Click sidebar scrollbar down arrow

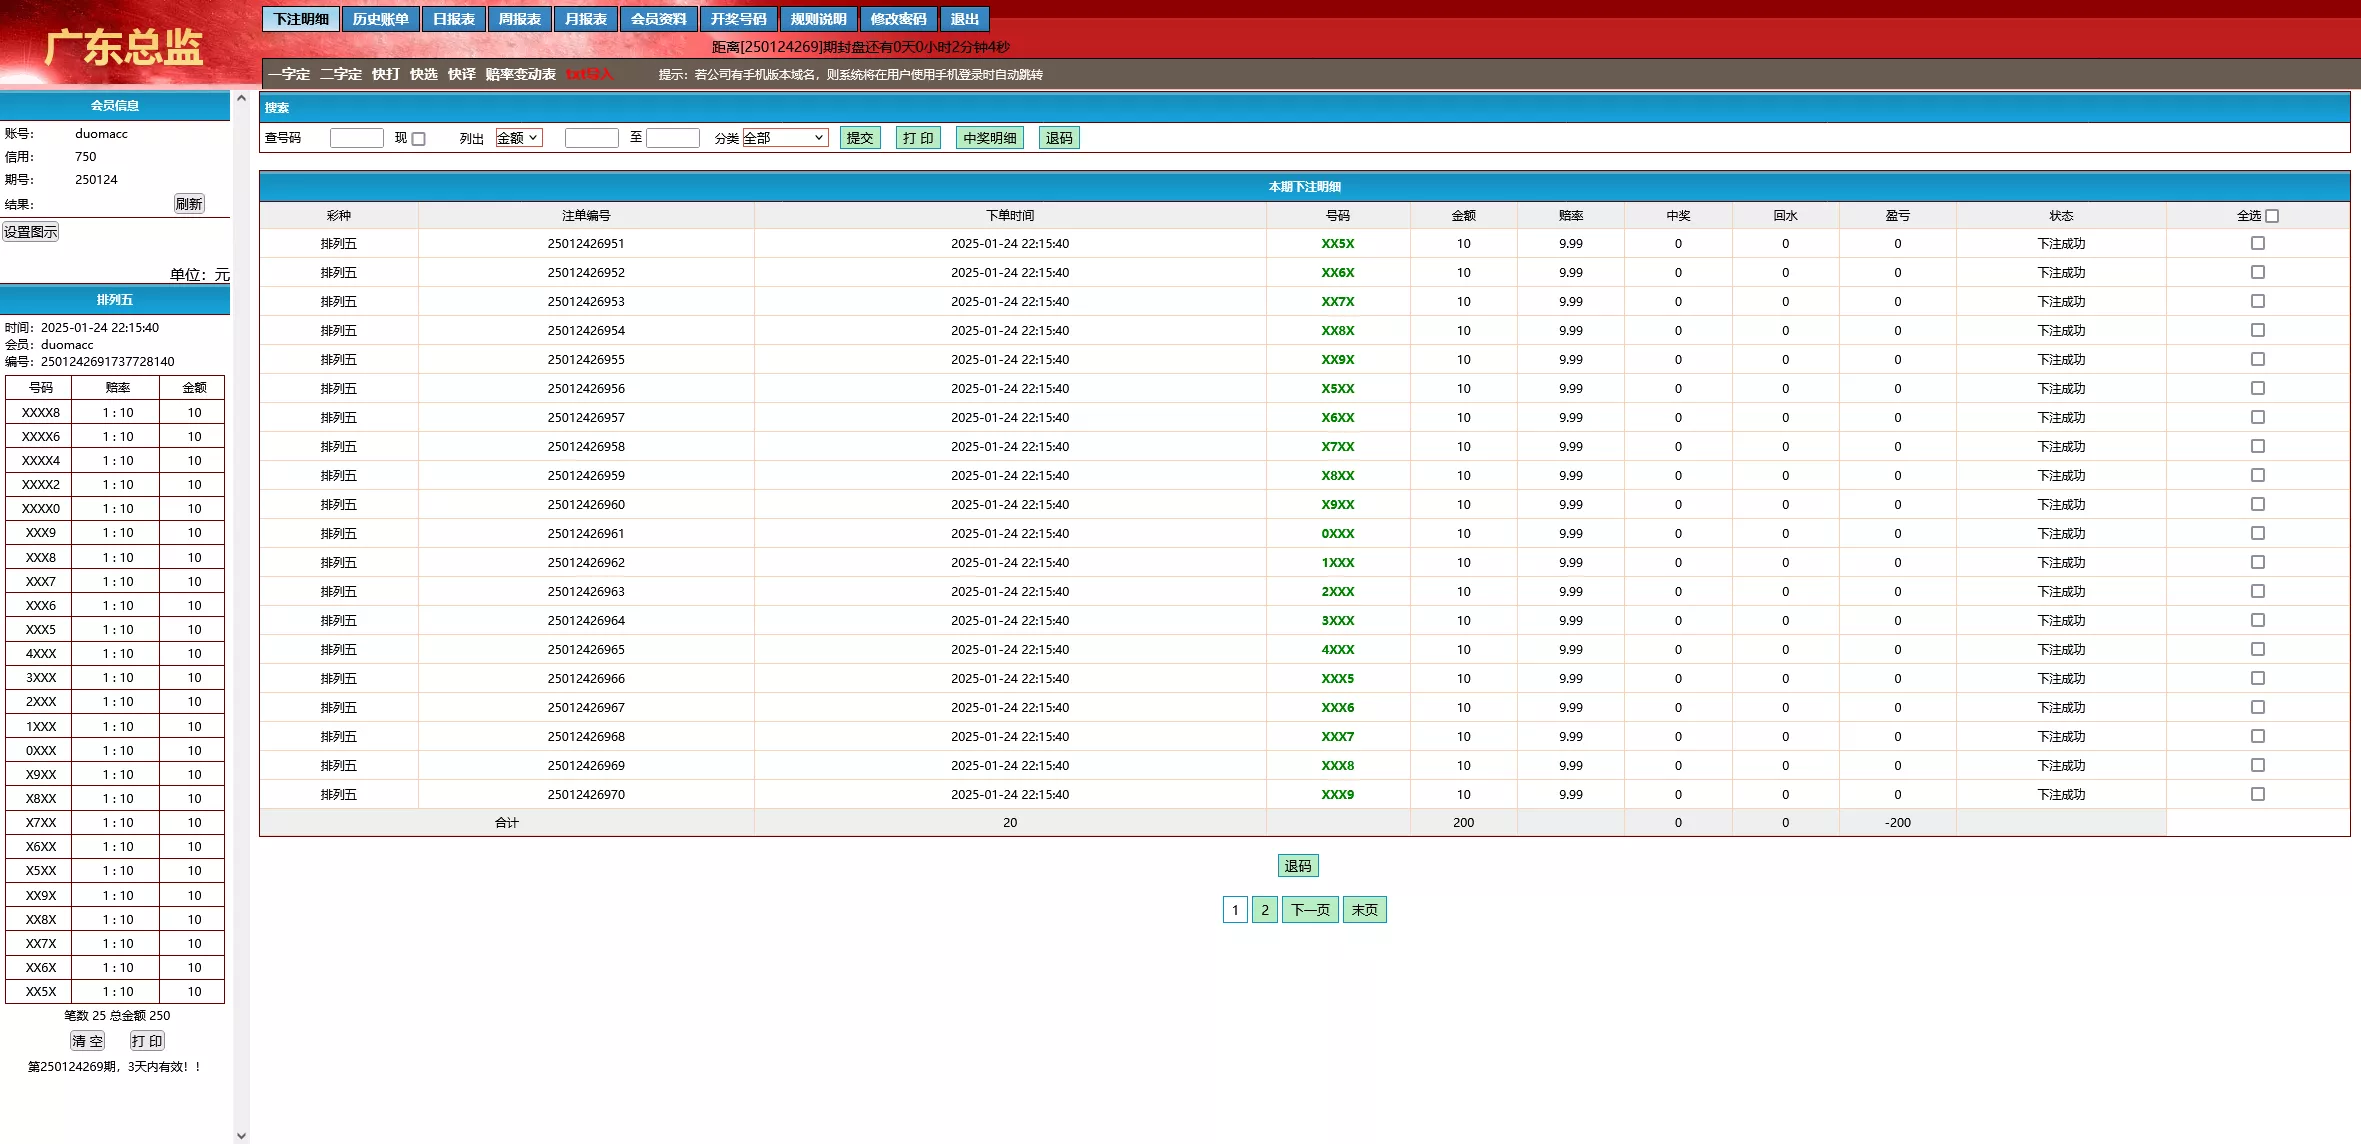coord(241,1135)
